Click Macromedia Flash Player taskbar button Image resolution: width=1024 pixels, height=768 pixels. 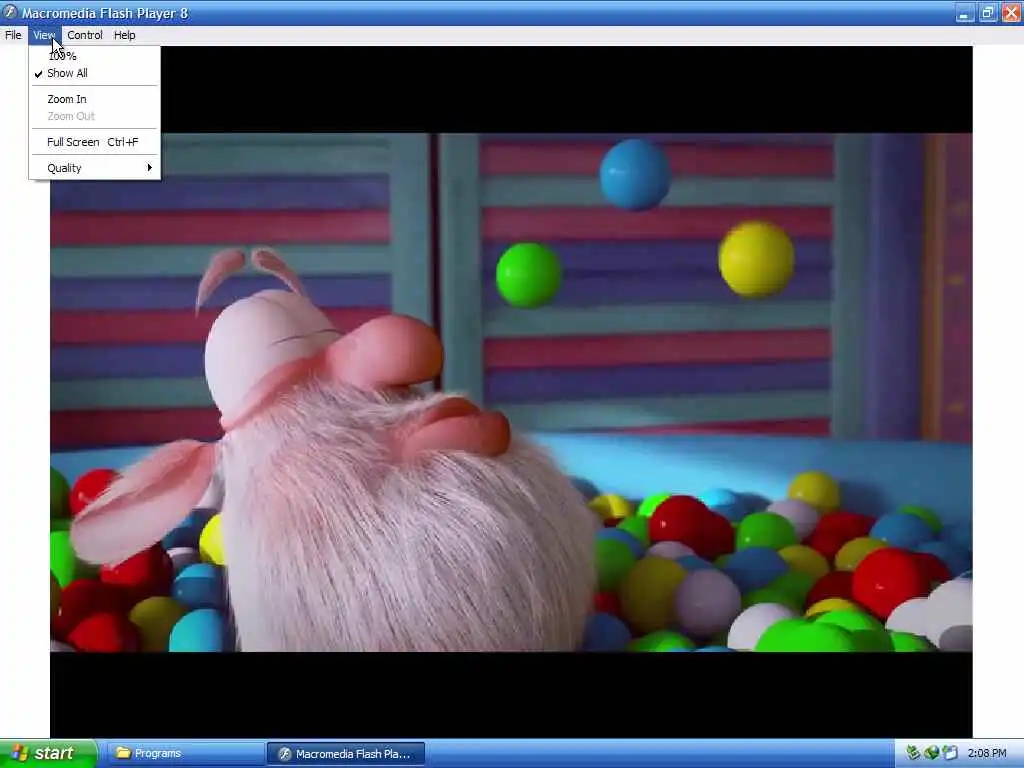click(x=346, y=753)
